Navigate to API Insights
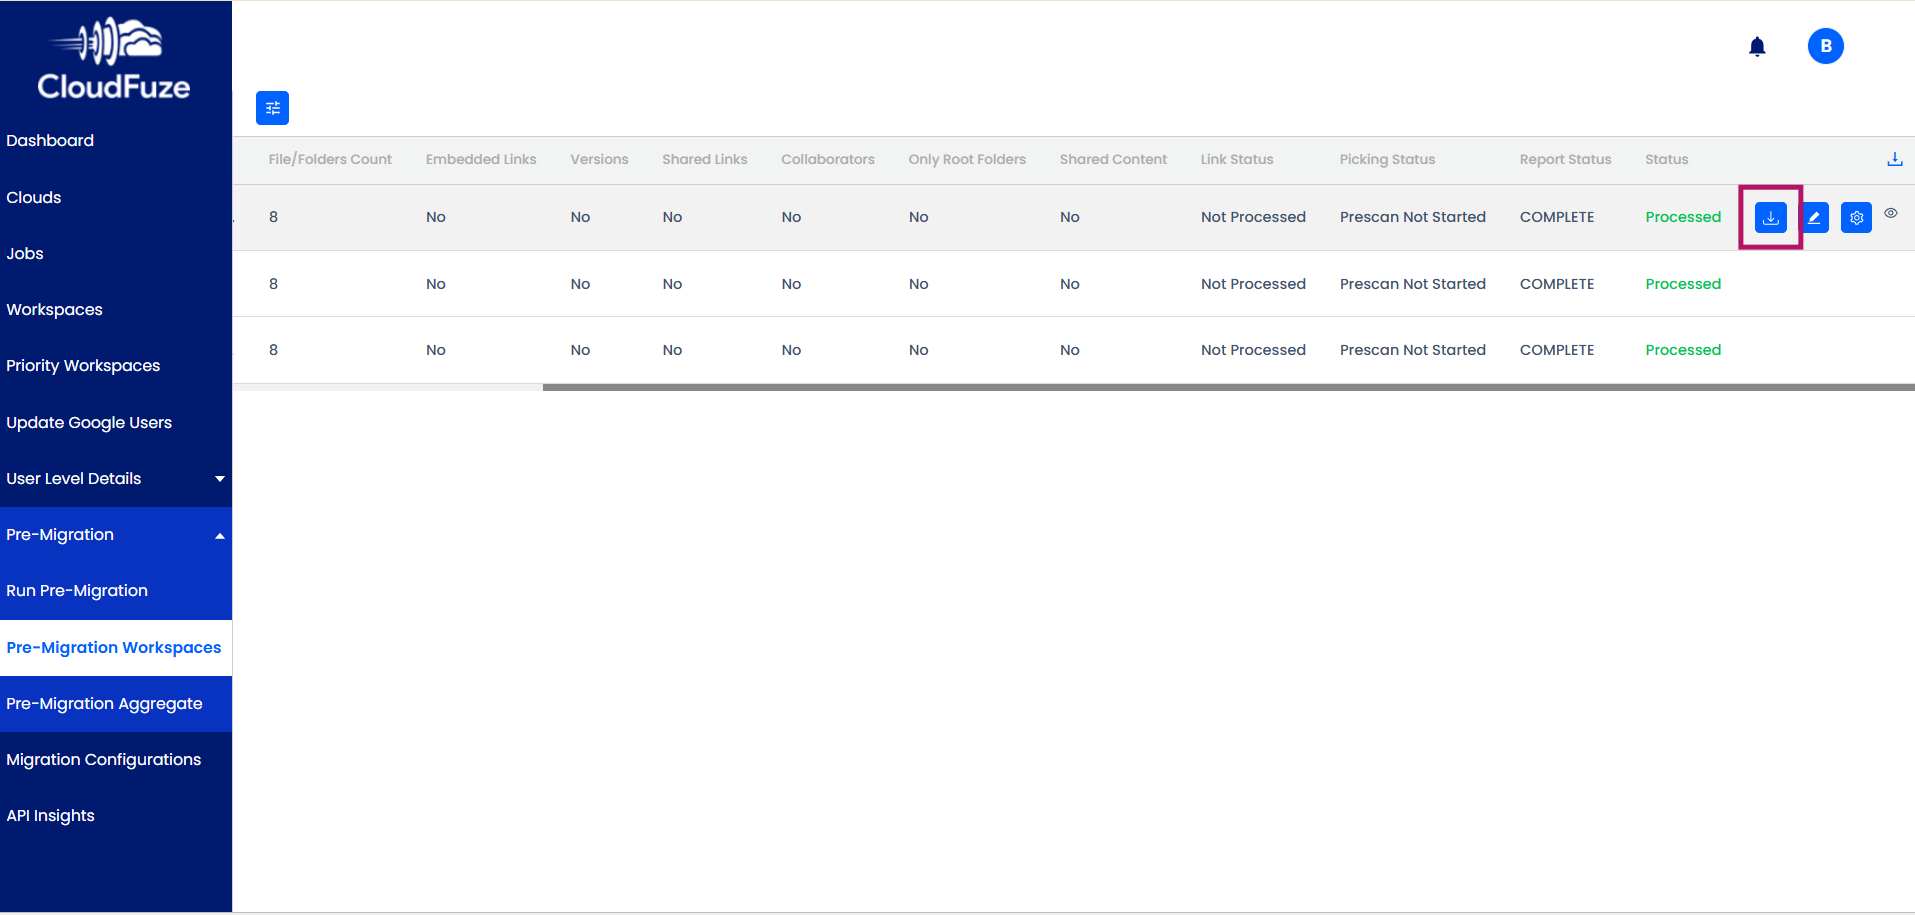Screen dimensions: 1915x915 pyautogui.click(x=50, y=816)
